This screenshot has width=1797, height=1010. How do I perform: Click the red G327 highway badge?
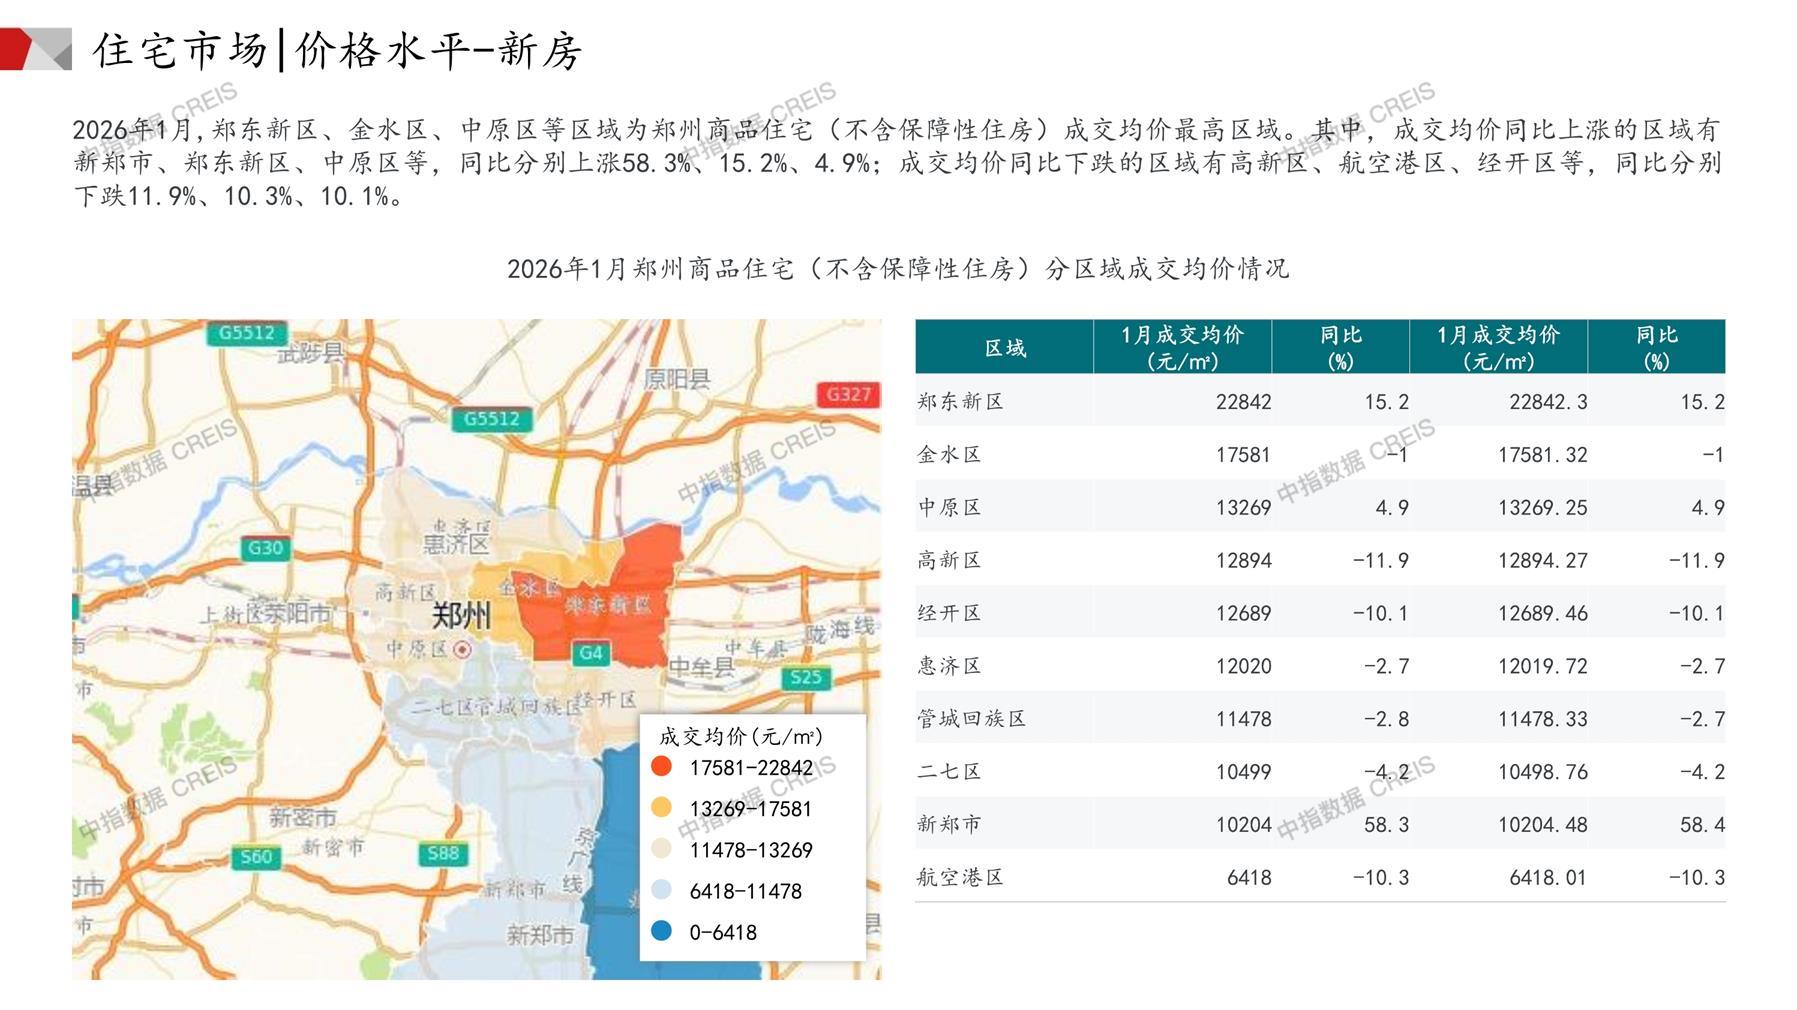pos(848,394)
